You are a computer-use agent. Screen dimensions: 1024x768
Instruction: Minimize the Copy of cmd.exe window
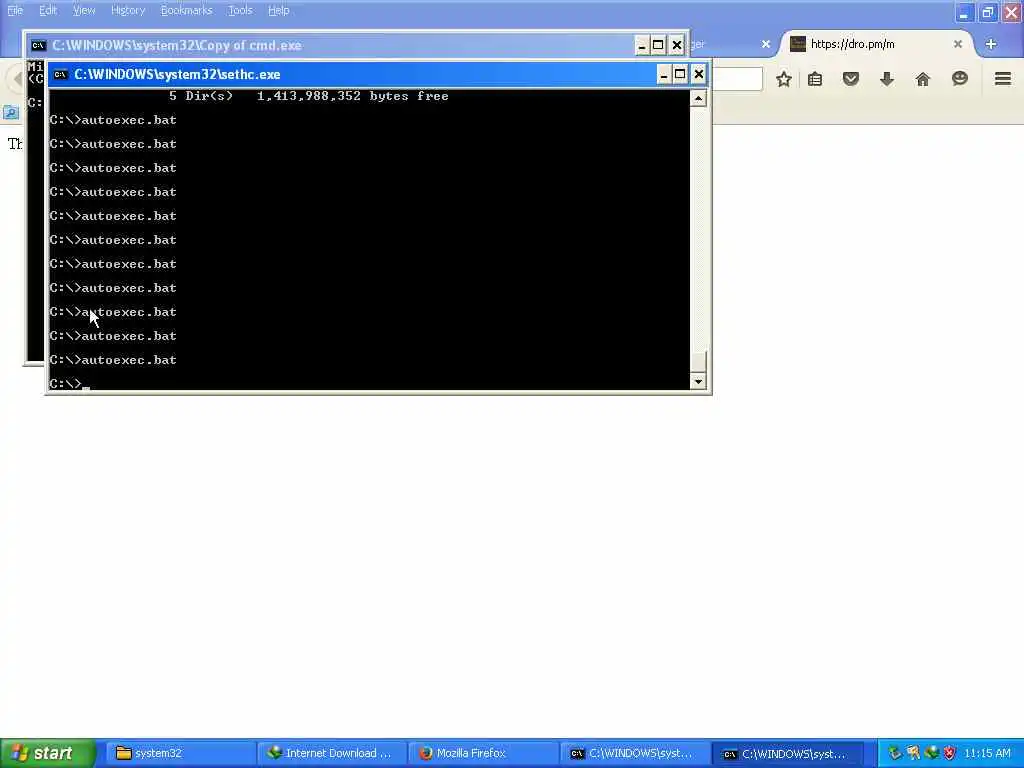(641, 45)
